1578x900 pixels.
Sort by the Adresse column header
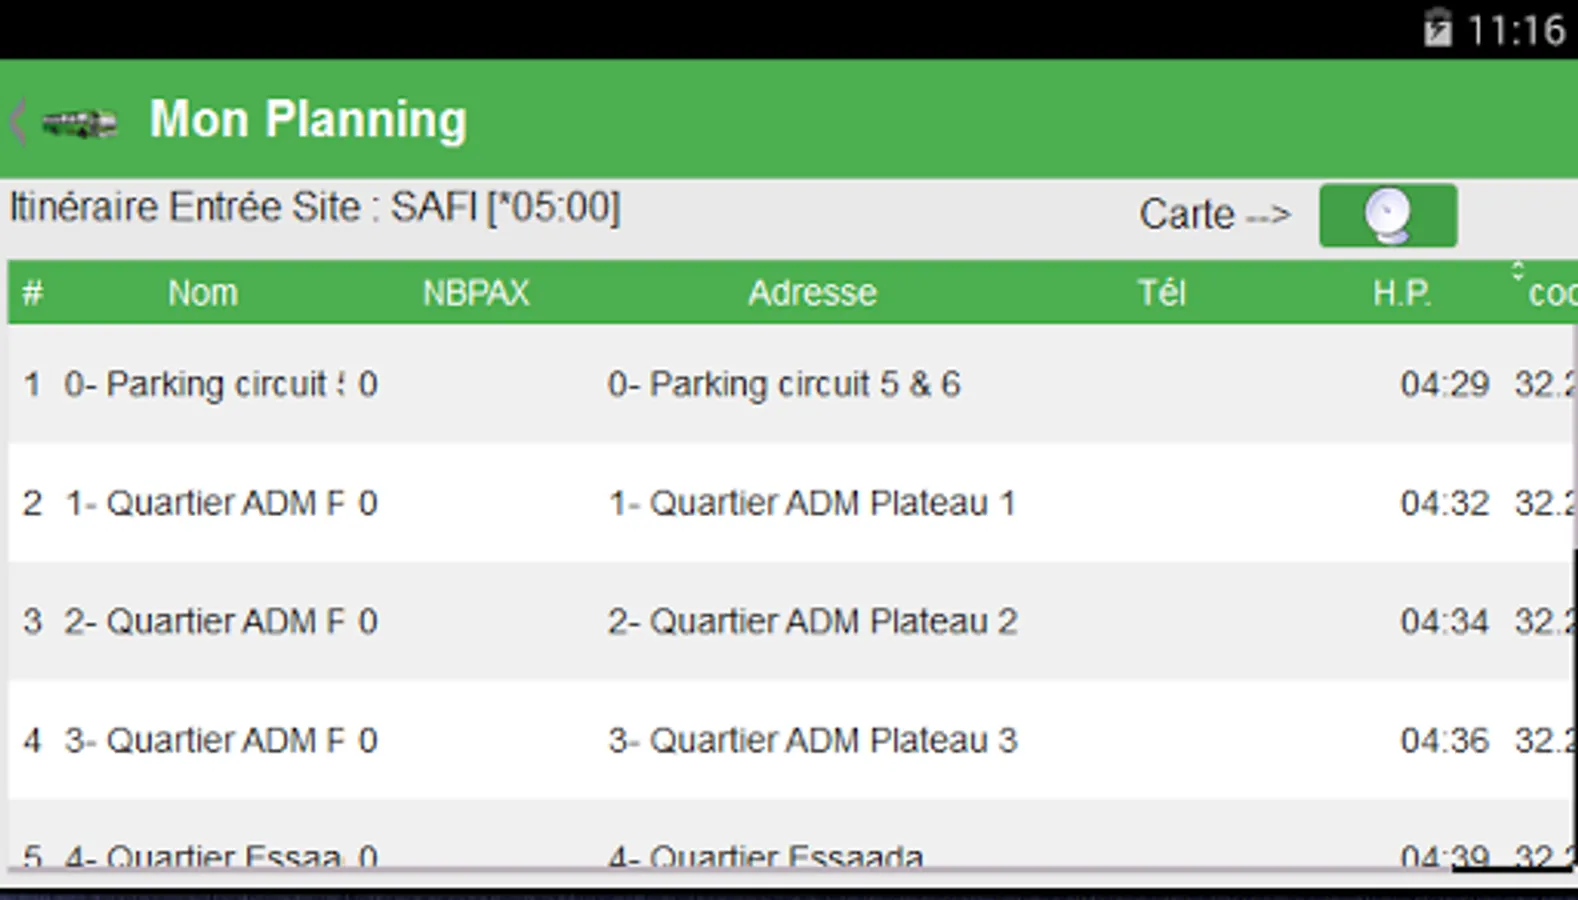[812, 293]
